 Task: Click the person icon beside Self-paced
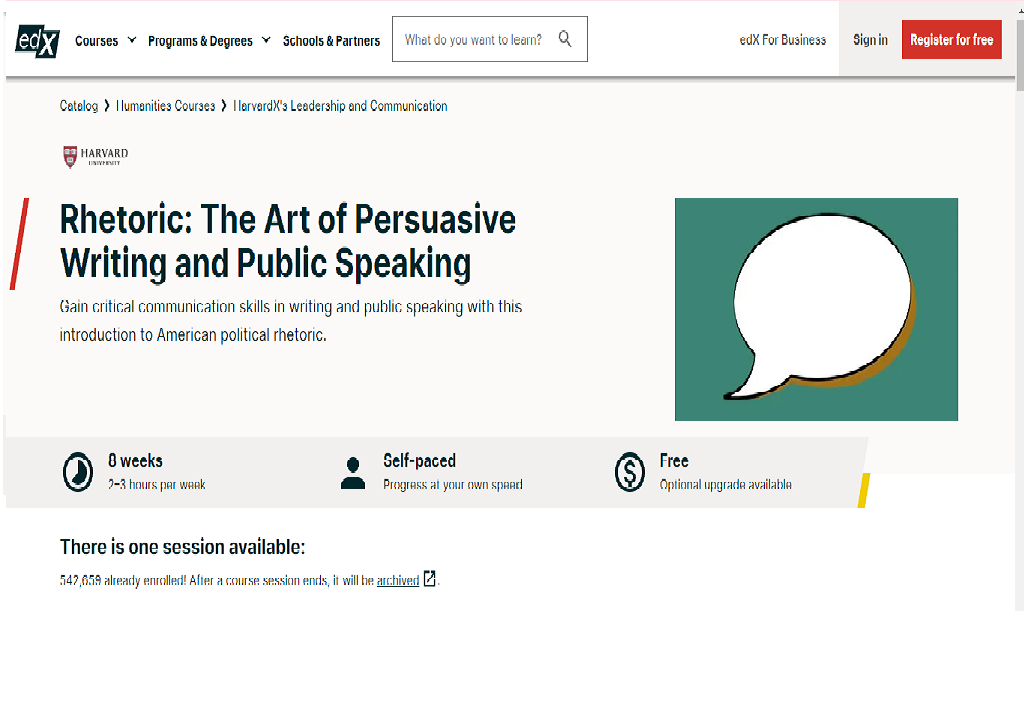click(353, 473)
